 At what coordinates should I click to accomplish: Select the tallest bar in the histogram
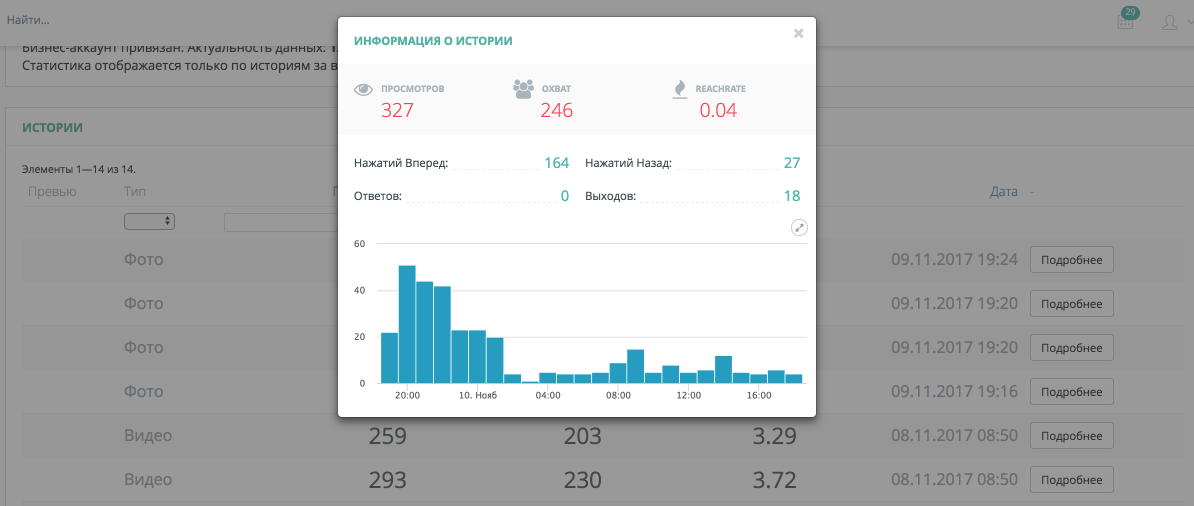[x=407, y=324]
